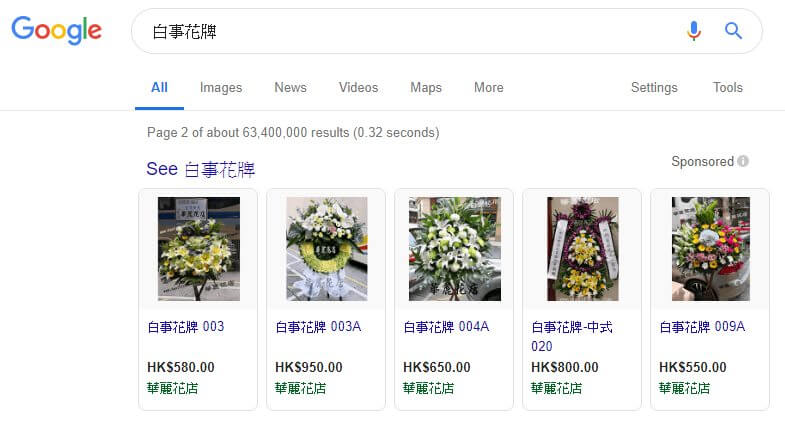This screenshot has width=785, height=422.
Task: Open the 白事花牌 004A title link
Action: 447,327
